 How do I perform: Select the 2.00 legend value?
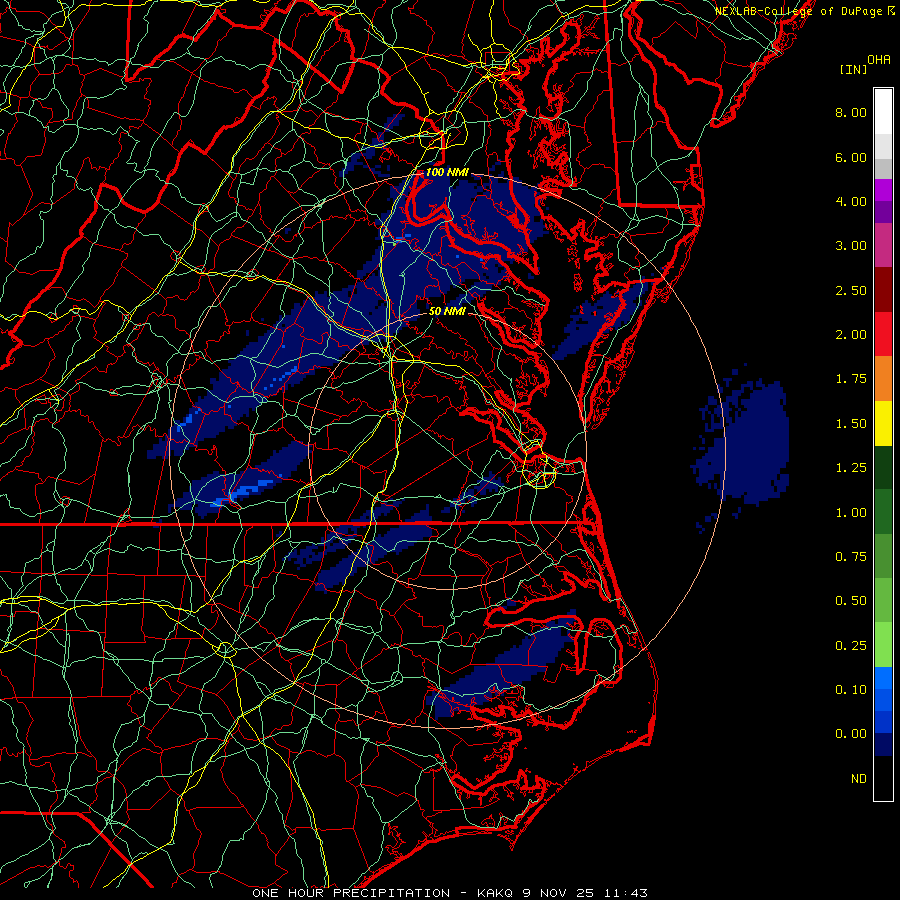click(851, 335)
